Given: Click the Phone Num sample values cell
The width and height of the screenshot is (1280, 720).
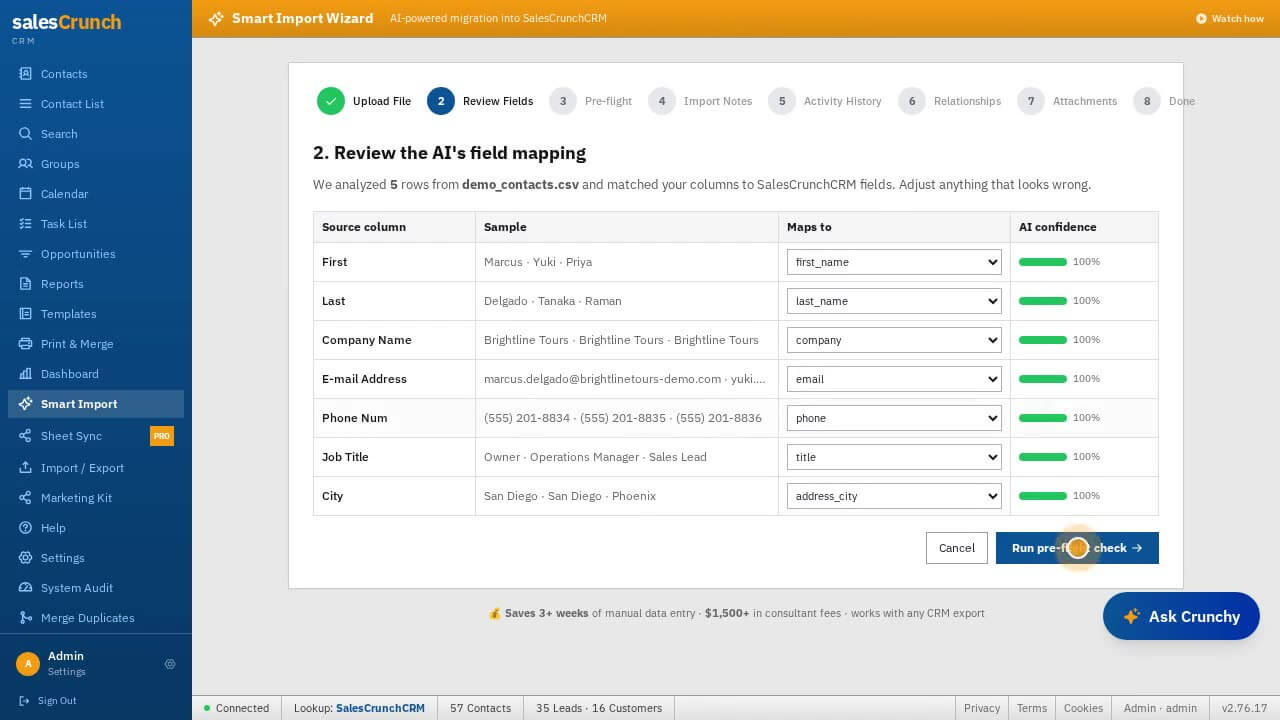Looking at the screenshot, I should [627, 418].
